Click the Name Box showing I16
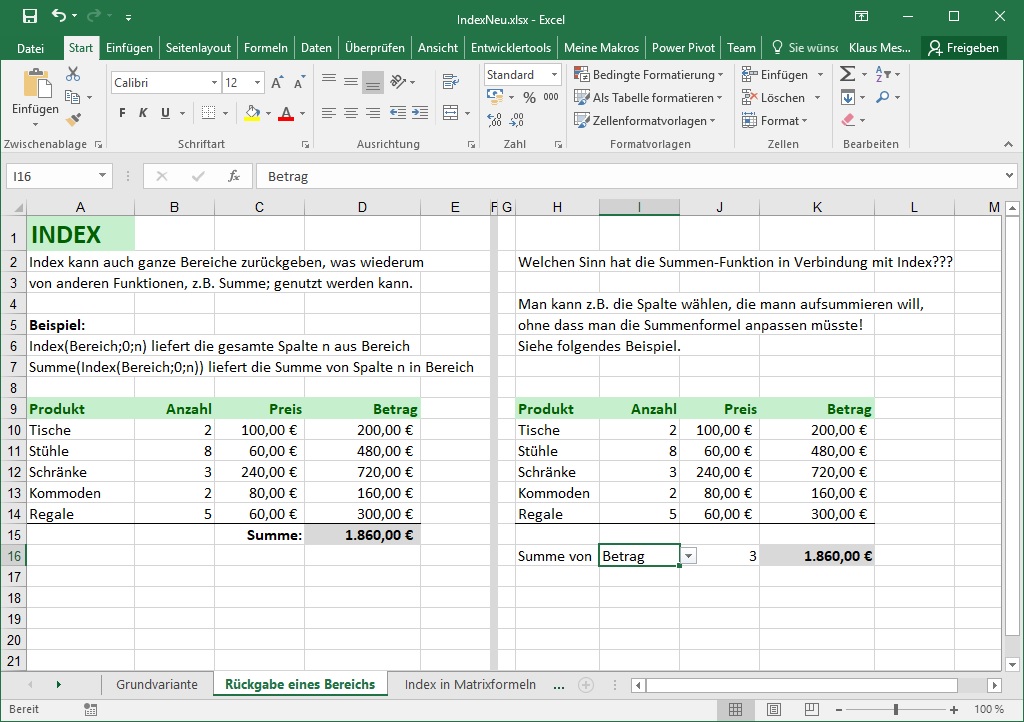This screenshot has width=1024, height=722. pyautogui.click(x=50, y=176)
